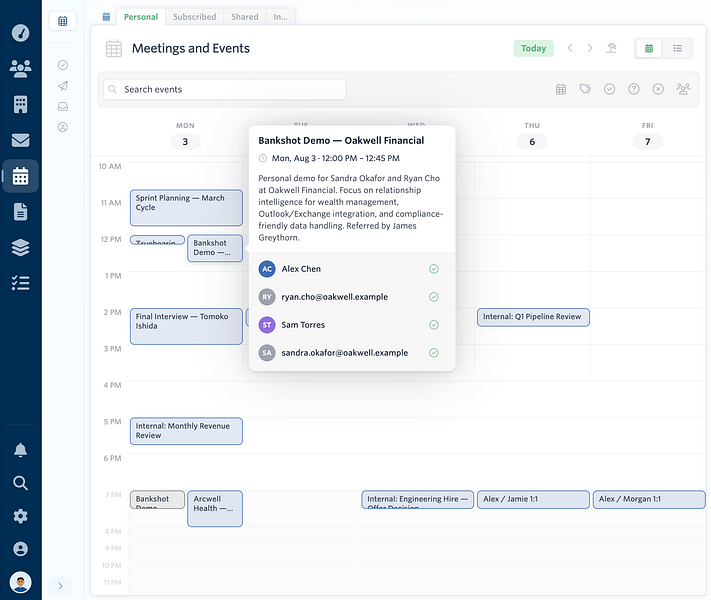Open the task checklist icon in sidebar
Viewport: 711px width, 600px height.
tap(20, 283)
